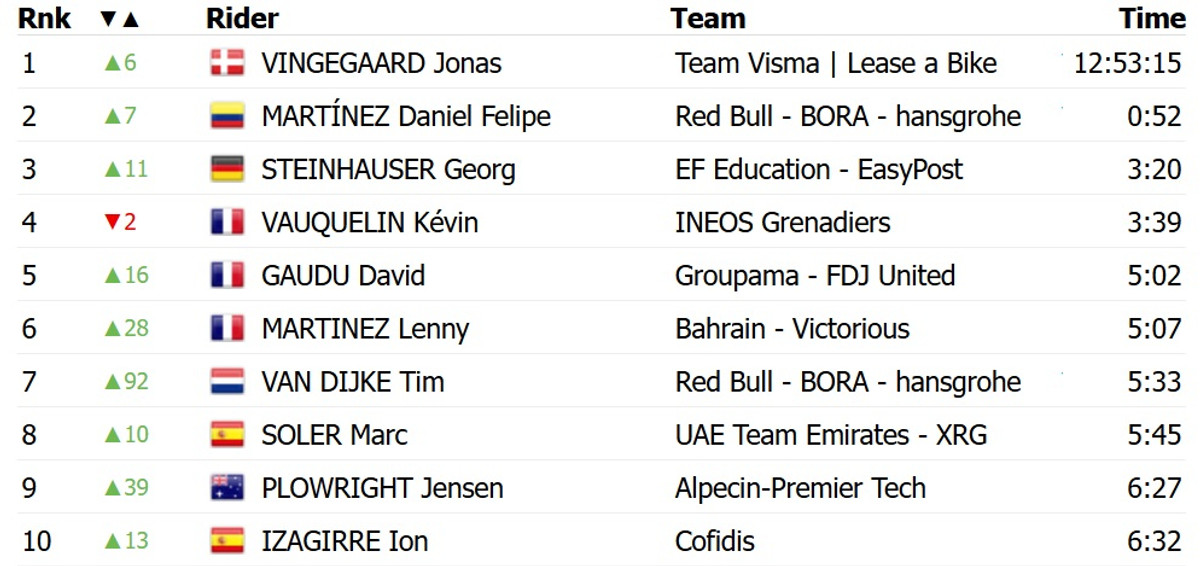
Task: Open VINGEGAARD Jonas rider page
Action: click(x=381, y=63)
